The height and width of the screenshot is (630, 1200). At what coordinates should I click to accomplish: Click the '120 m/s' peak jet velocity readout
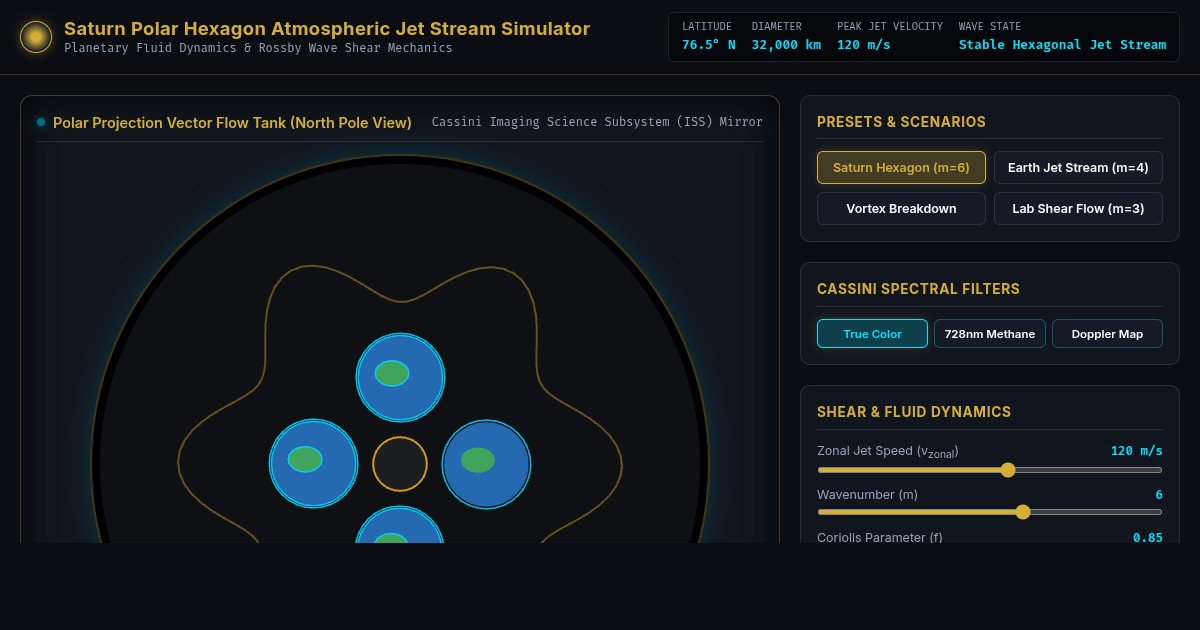point(864,44)
